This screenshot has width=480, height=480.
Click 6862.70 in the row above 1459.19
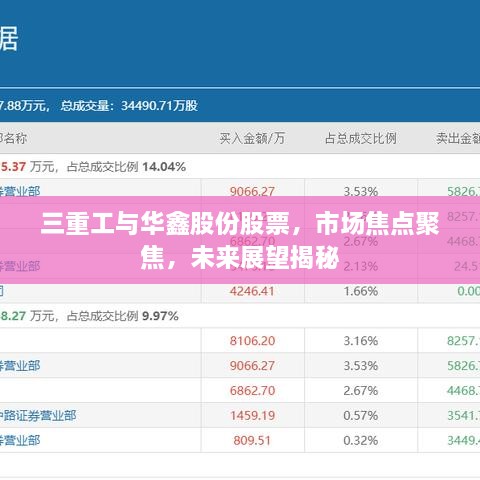pos(252,390)
